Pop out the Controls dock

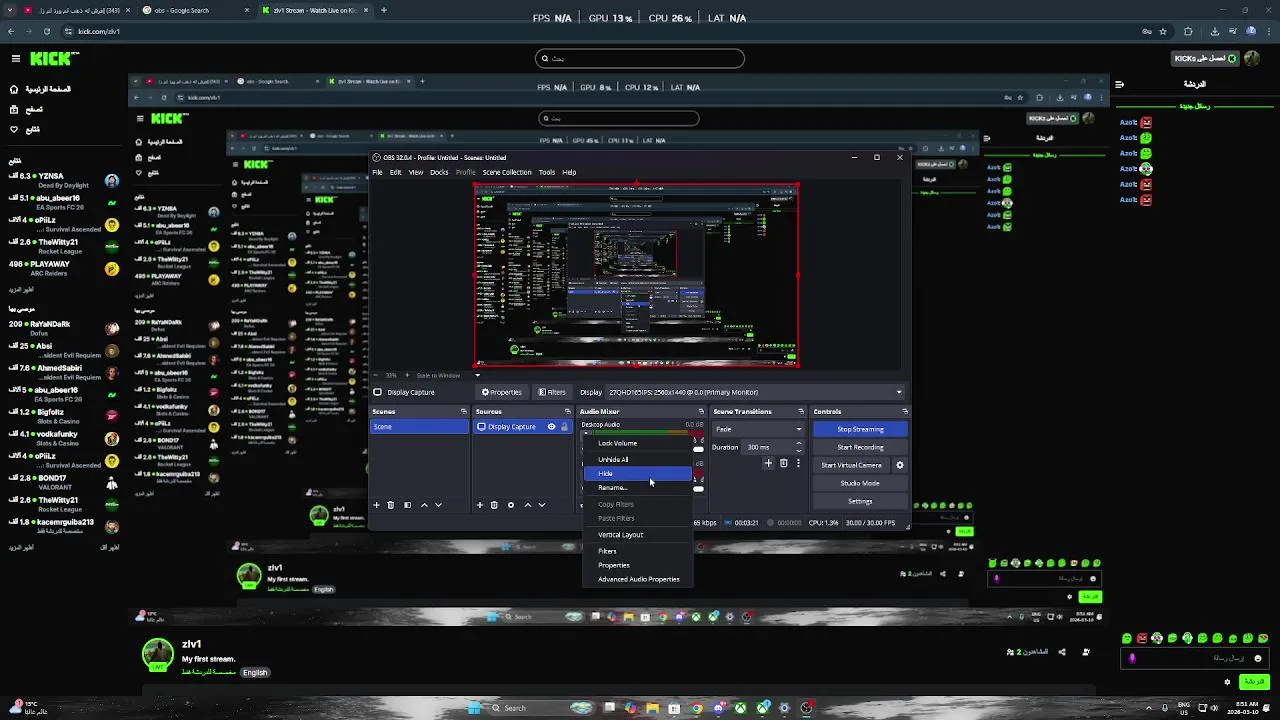tap(904, 411)
